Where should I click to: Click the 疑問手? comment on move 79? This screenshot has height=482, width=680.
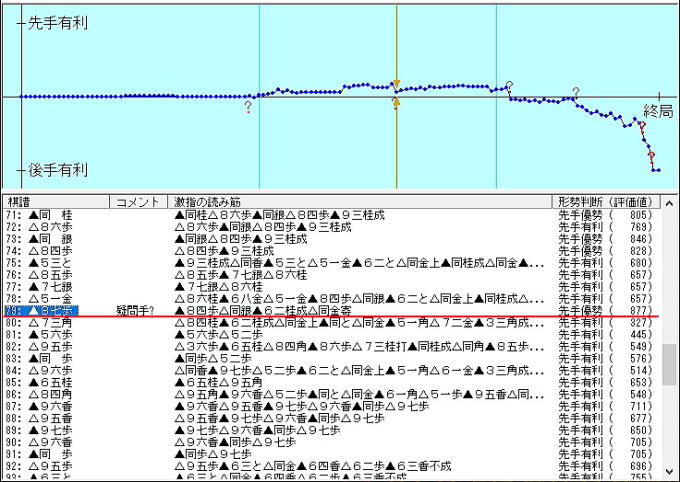(x=135, y=311)
